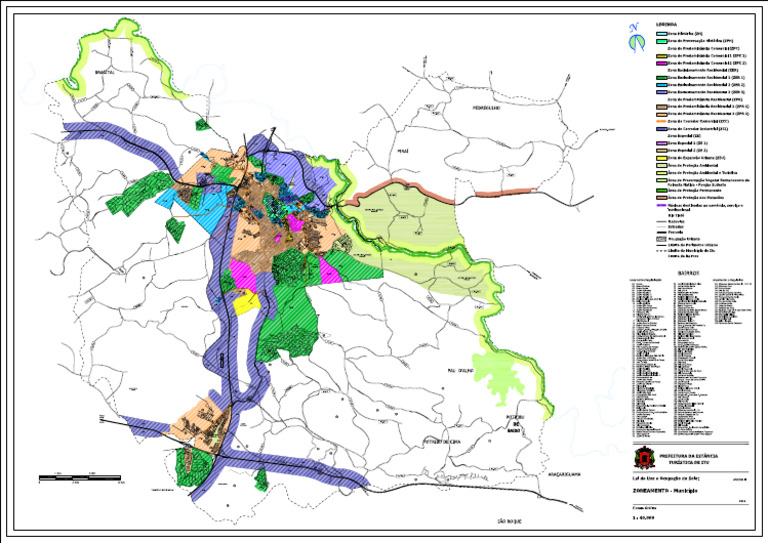Select the yellow Zona de Expansão Urbana swatch
Screen dimensions: 768x543
pyautogui.click(x=662, y=158)
